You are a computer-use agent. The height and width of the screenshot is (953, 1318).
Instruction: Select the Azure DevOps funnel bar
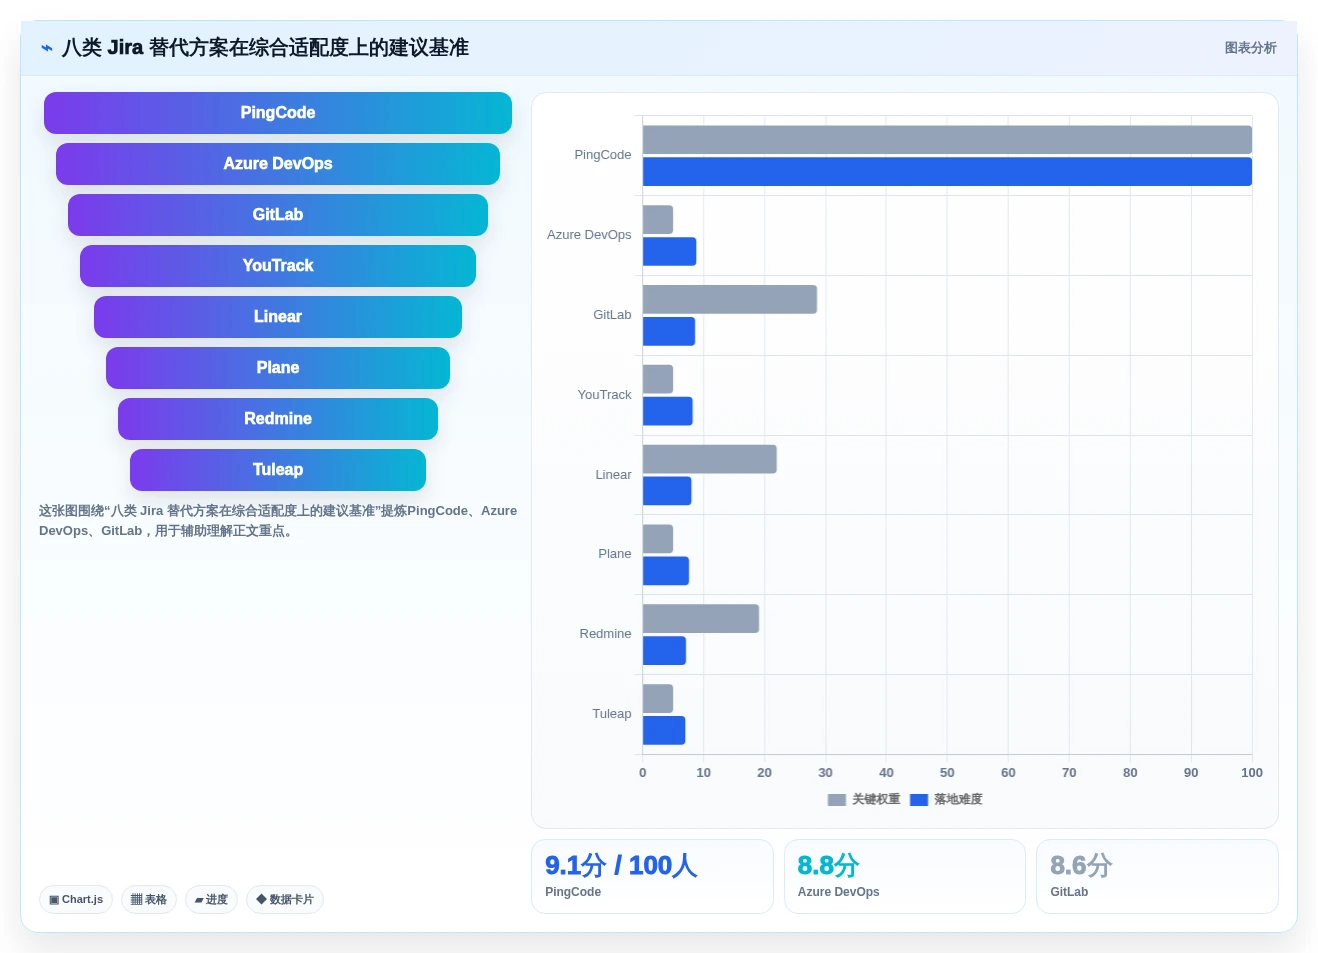pyautogui.click(x=278, y=164)
